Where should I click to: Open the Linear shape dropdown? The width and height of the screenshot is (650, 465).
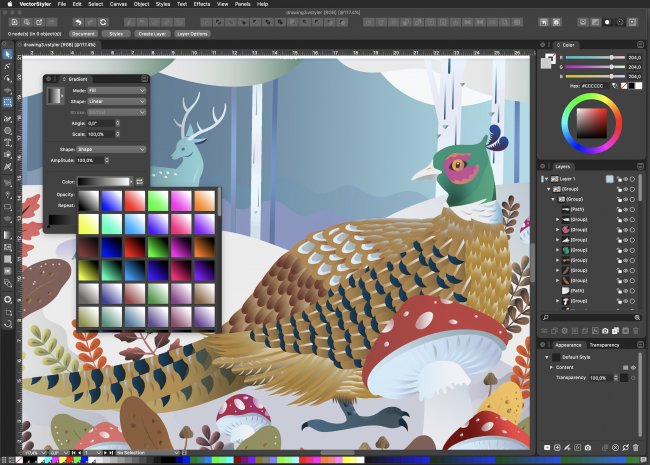[117, 101]
